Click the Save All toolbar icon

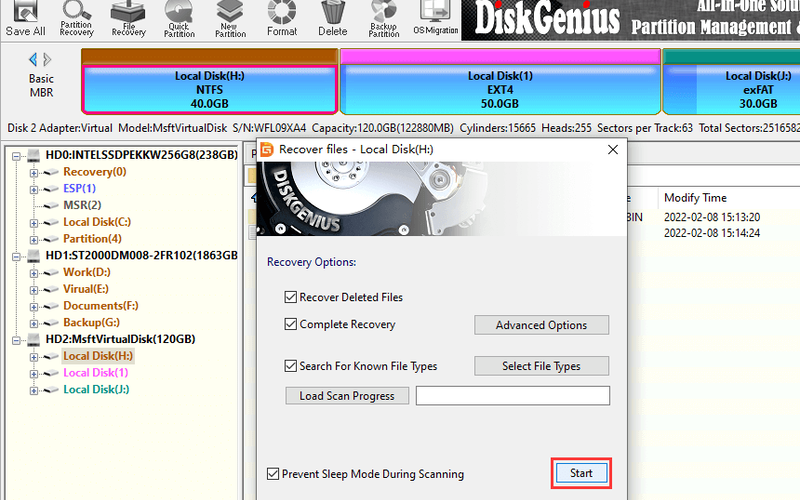coord(25,18)
